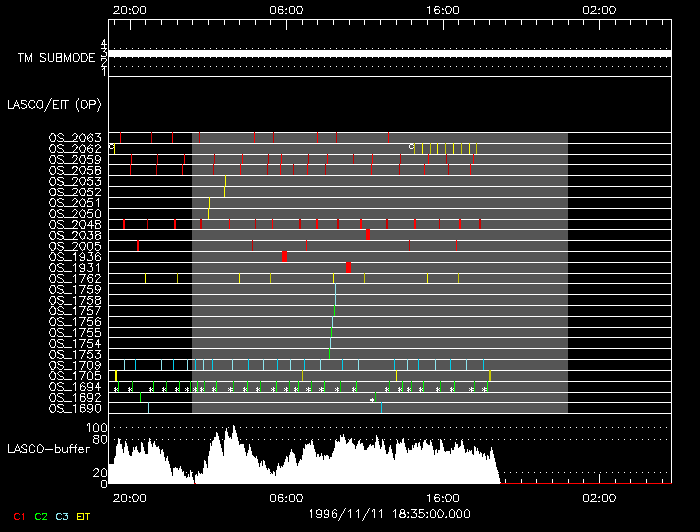
Task: Click the EIT legend label
Action: (x=84, y=516)
